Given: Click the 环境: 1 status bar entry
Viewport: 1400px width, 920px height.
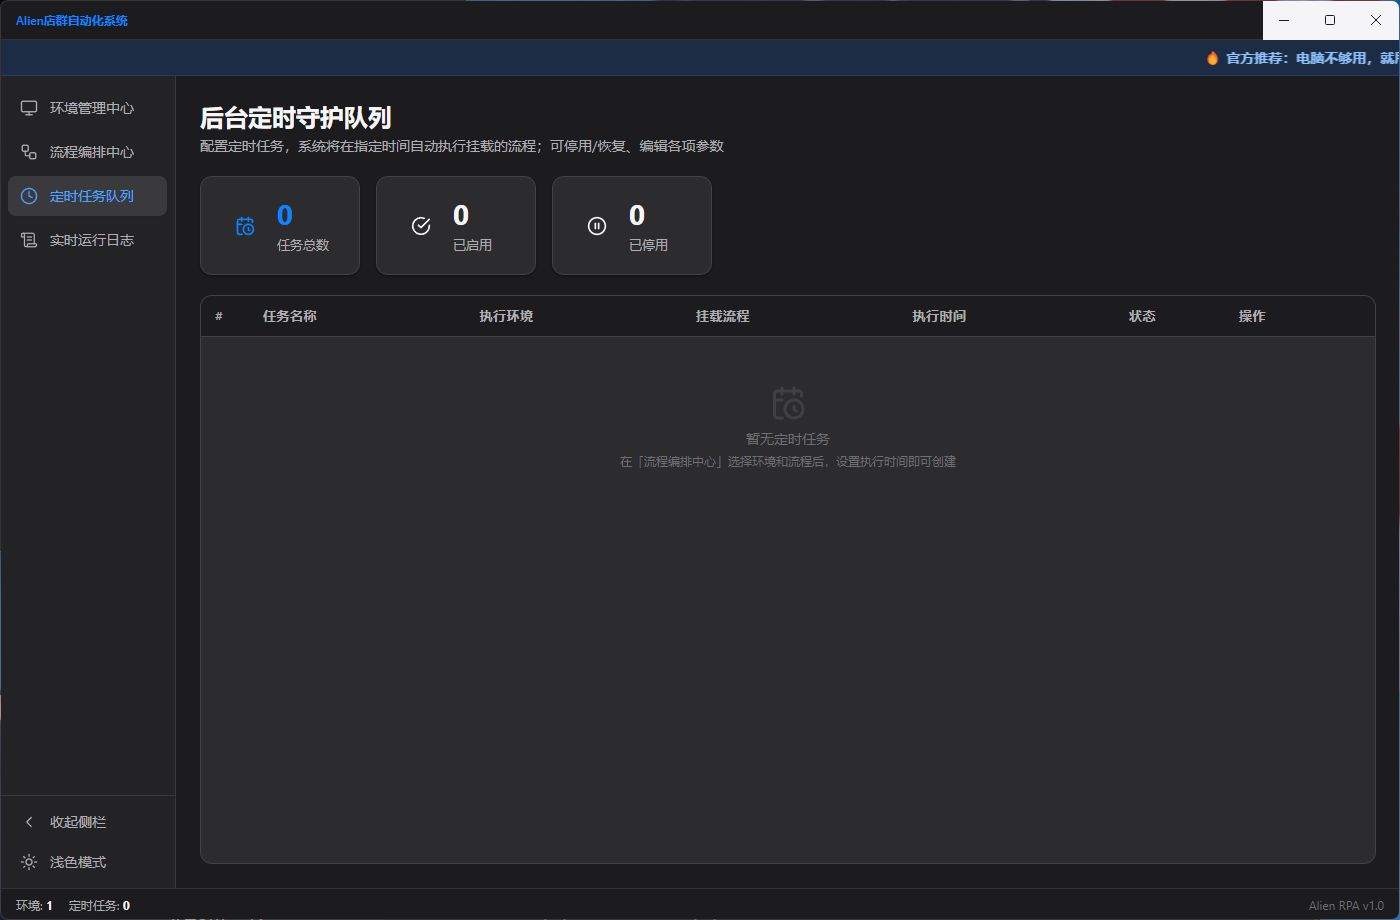Looking at the screenshot, I should pyautogui.click(x=34, y=906).
